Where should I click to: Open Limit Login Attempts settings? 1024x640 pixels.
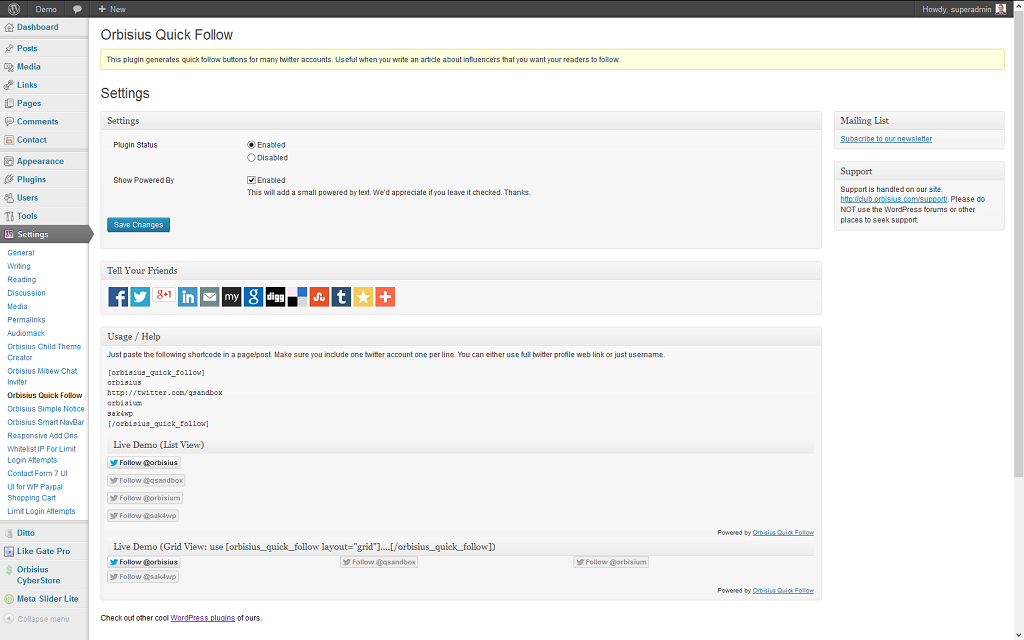tap(41, 511)
